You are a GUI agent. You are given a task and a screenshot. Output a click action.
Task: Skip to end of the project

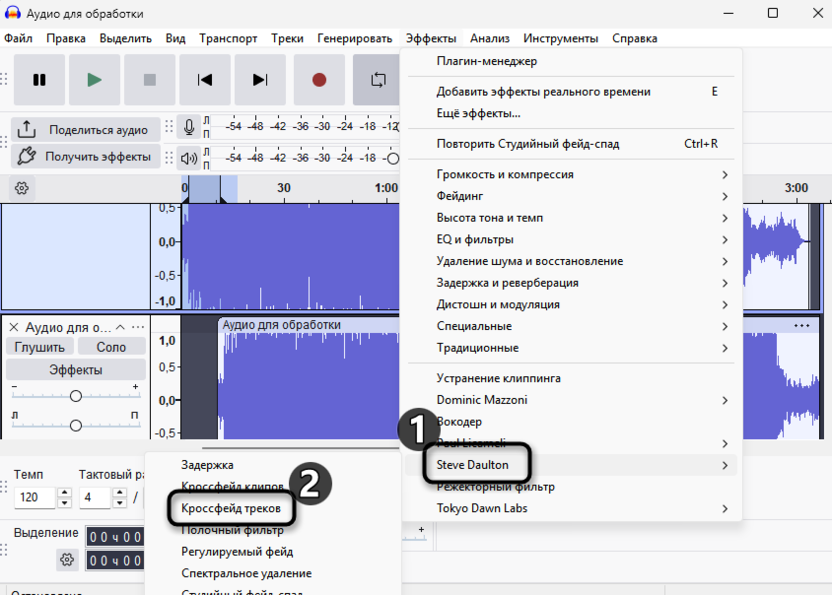click(x=260, y=80)
